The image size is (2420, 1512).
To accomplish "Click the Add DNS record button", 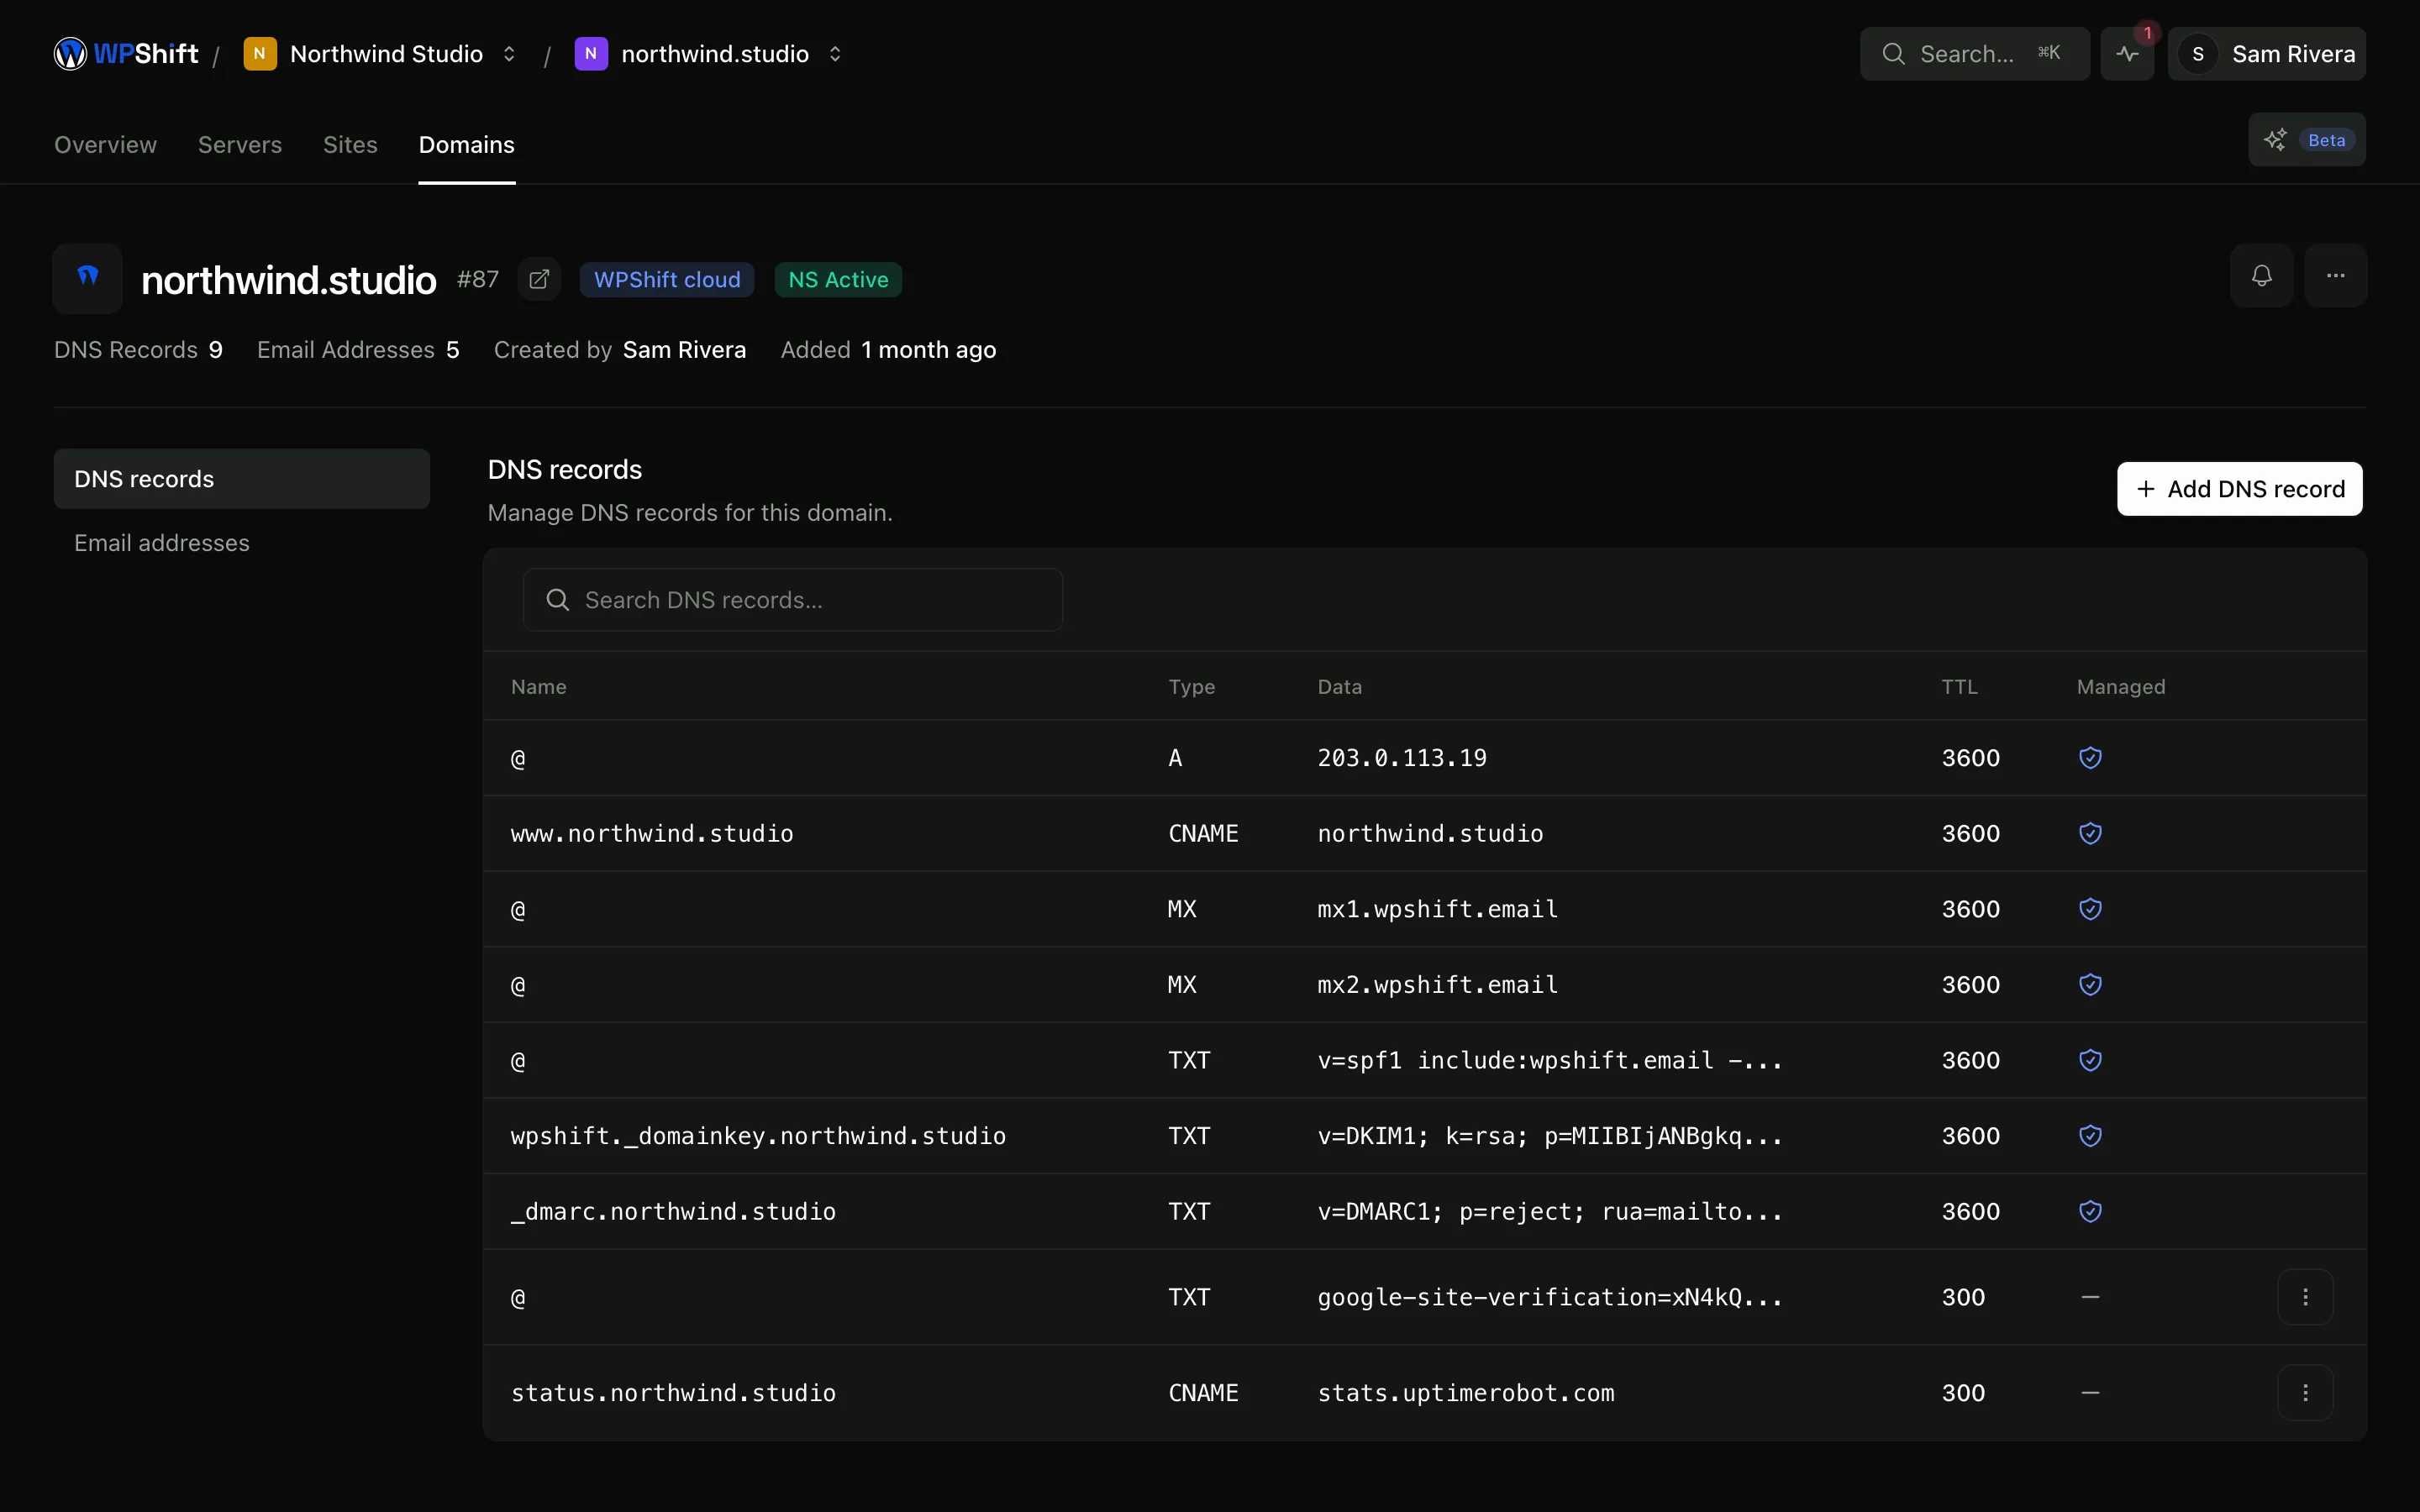I will [2239, 489].
